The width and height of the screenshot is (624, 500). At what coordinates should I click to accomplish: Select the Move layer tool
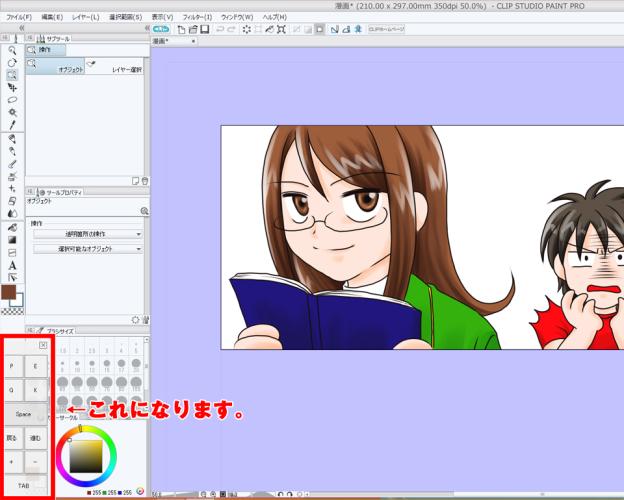[x=12, y=88]
